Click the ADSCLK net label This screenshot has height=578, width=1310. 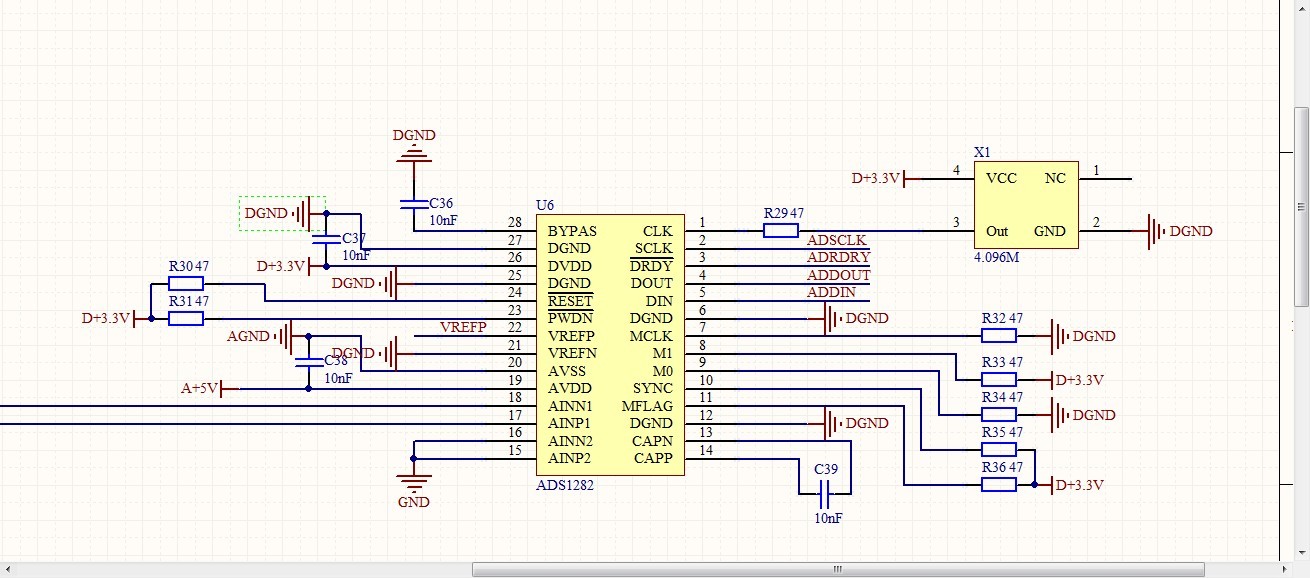(x=837, y=240)
